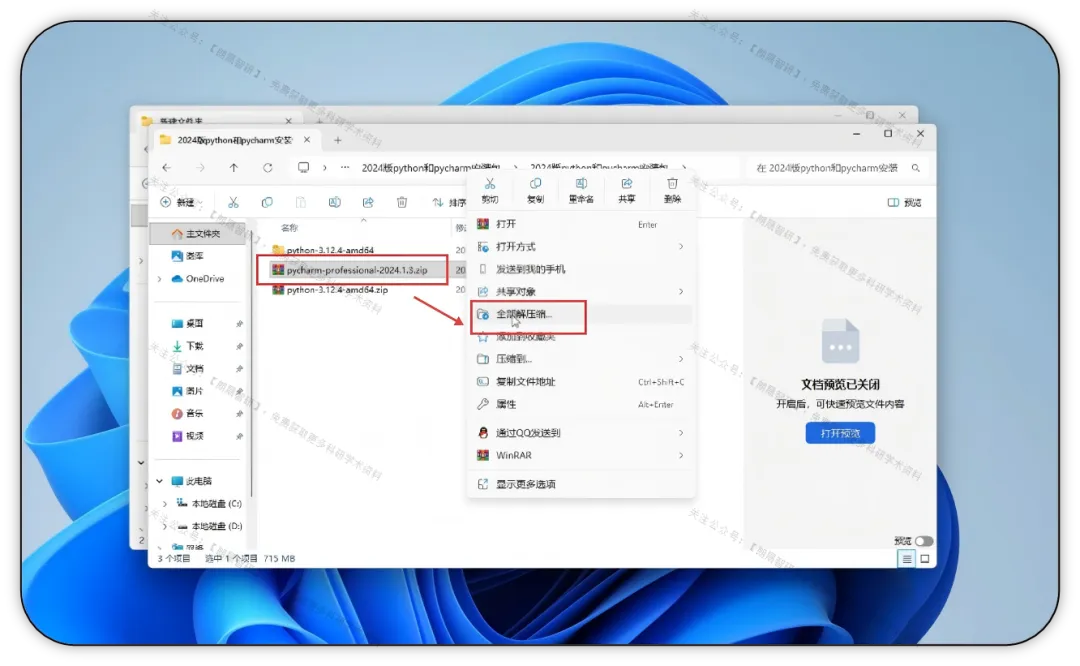The height and width of the screenshot is (666, 1080).
Task: Click the pin icon beside 下载
Action: click(x=239, y=346)
